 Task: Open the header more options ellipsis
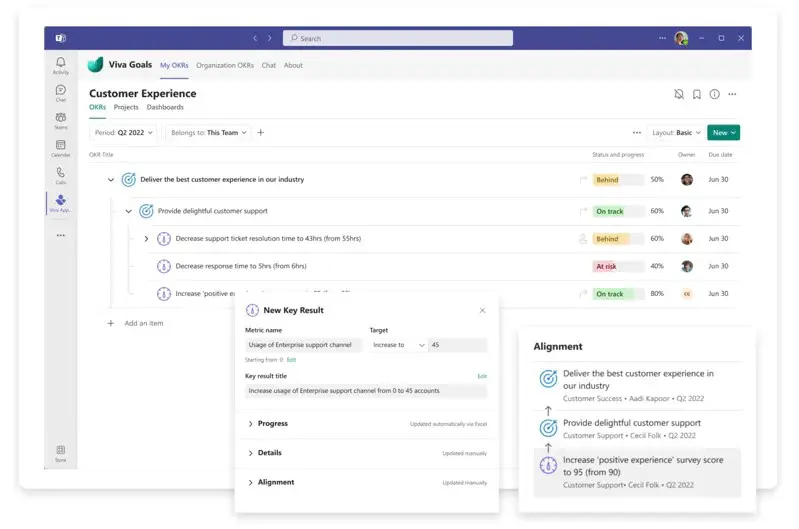click(x=732, y=94)
